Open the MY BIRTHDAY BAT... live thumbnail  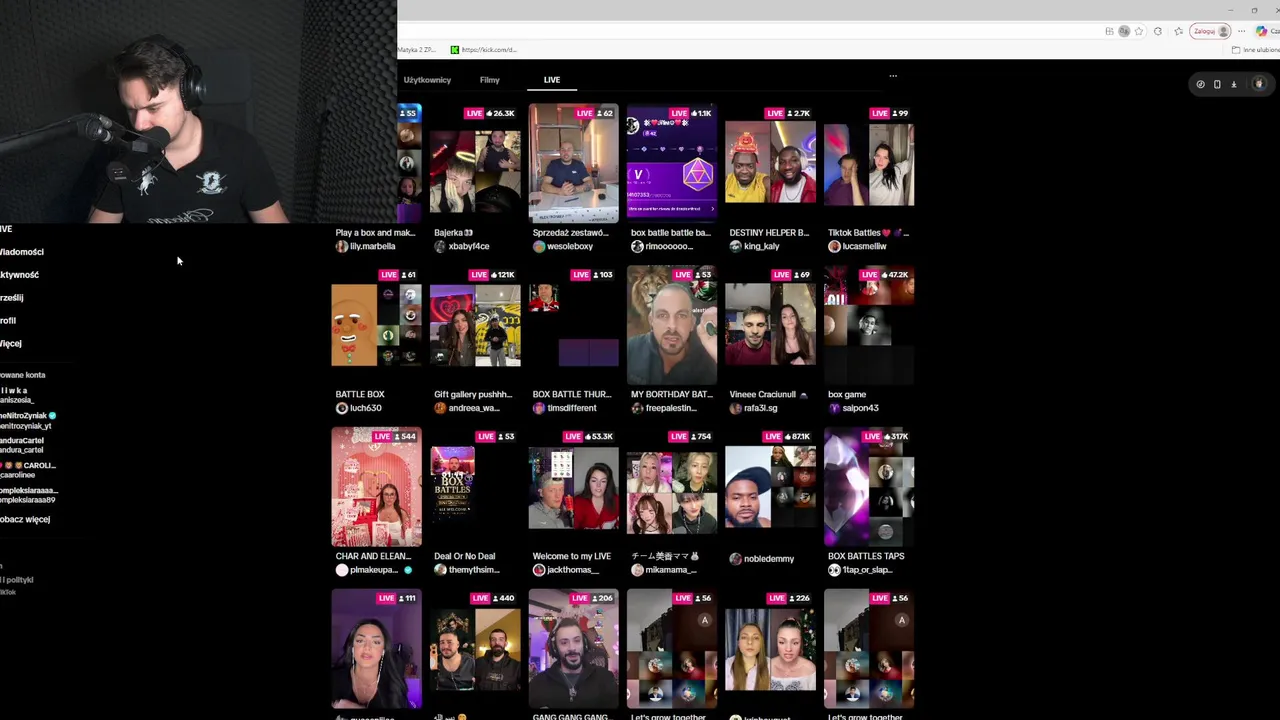coord(672,326)
